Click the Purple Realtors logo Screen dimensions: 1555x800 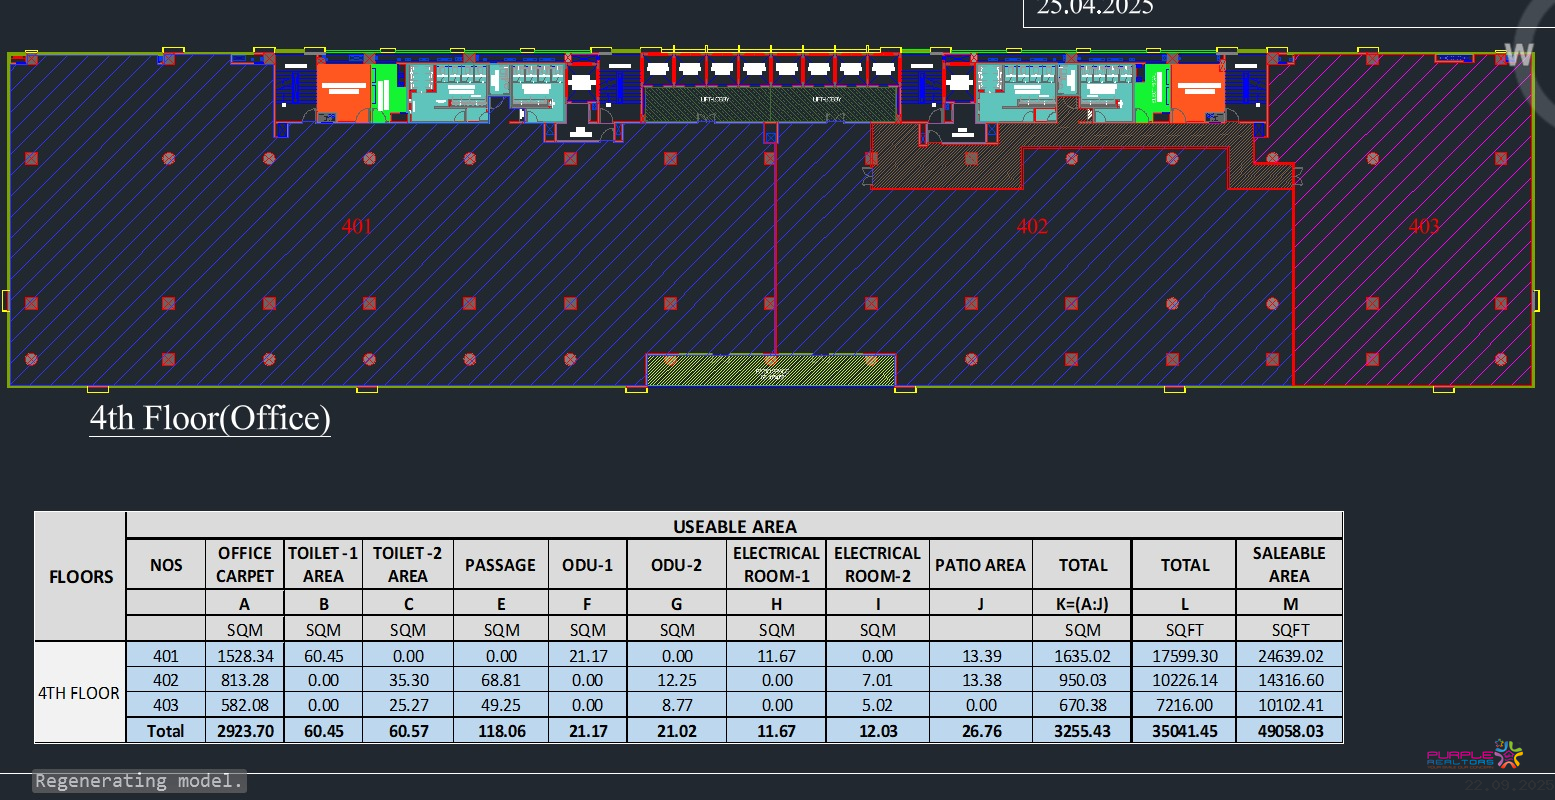click(x=1474, y=756)
